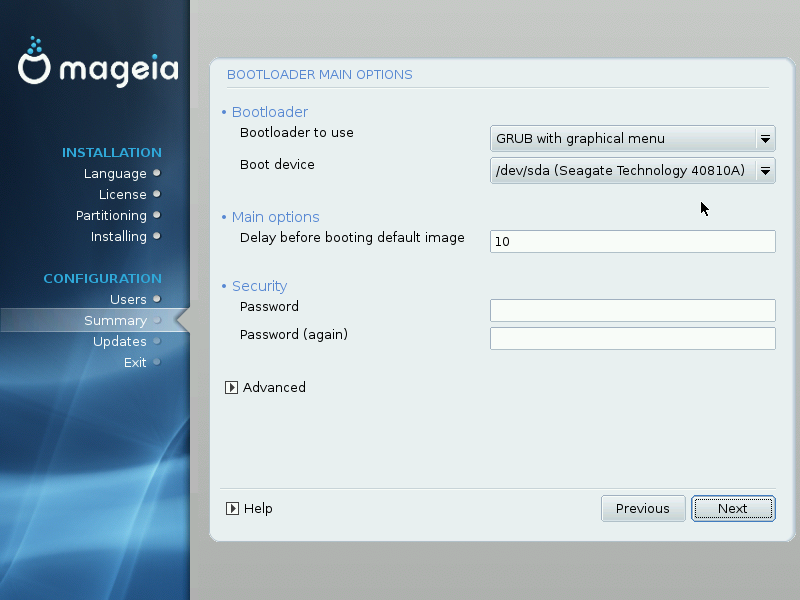Viewport: 800px width, 600px height.
Task: Click the 'Bootloader to use' label
Action: pos(296,133)
